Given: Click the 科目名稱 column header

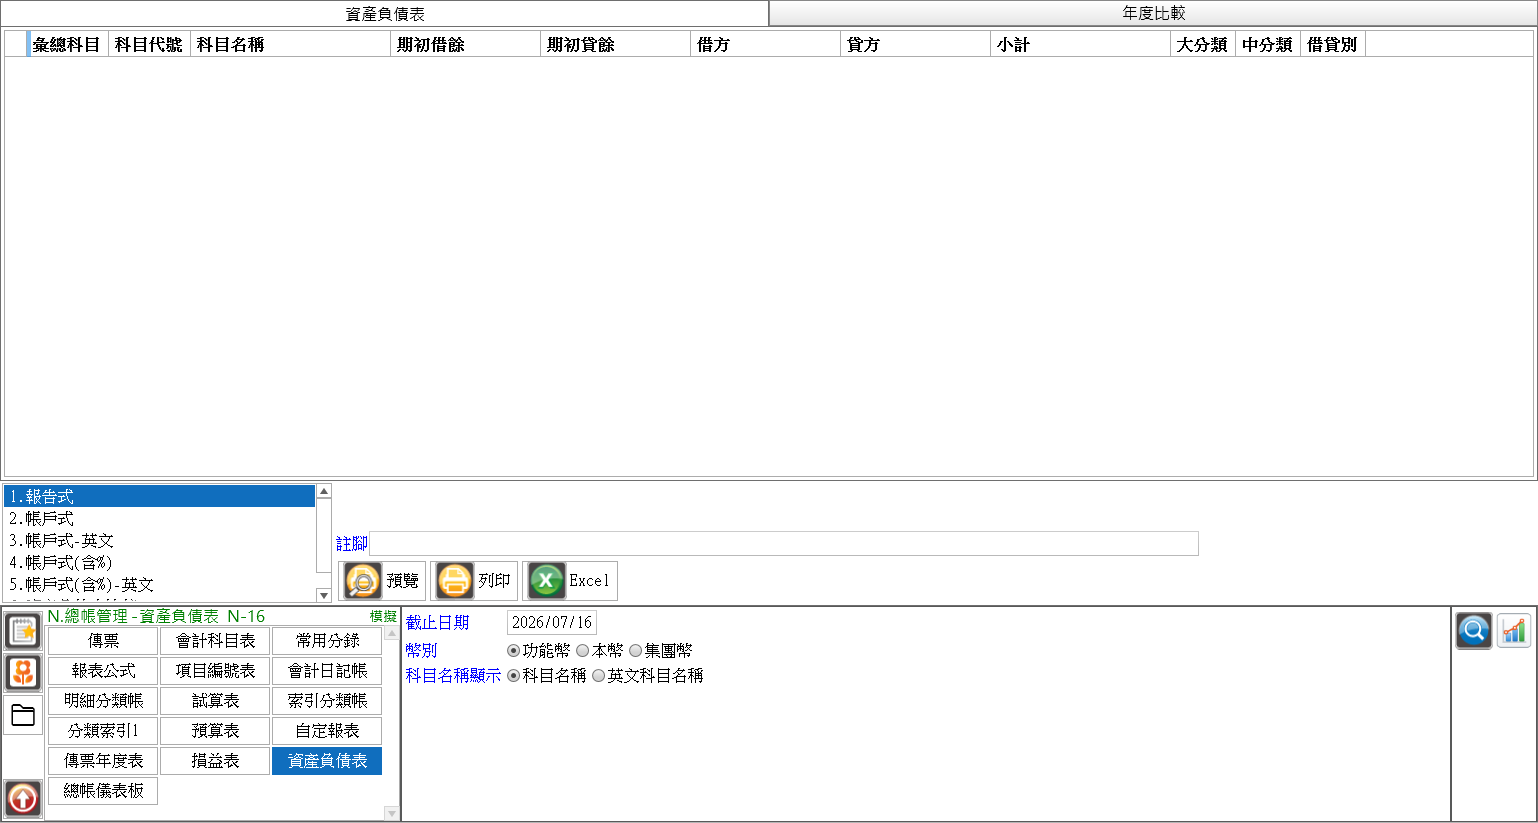Looking at the screenshot, I should [290, 45].
